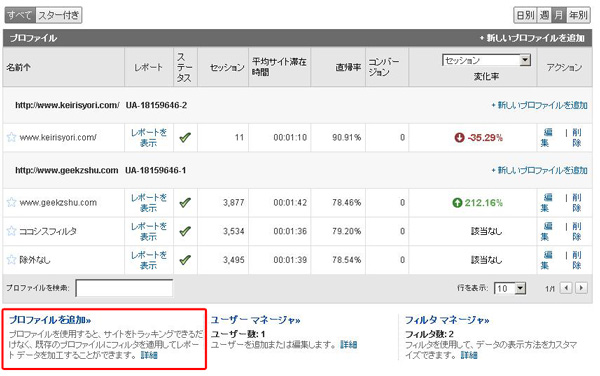
Task: Open プロファイルを追加 link
Action: click(x=50, y=320)
